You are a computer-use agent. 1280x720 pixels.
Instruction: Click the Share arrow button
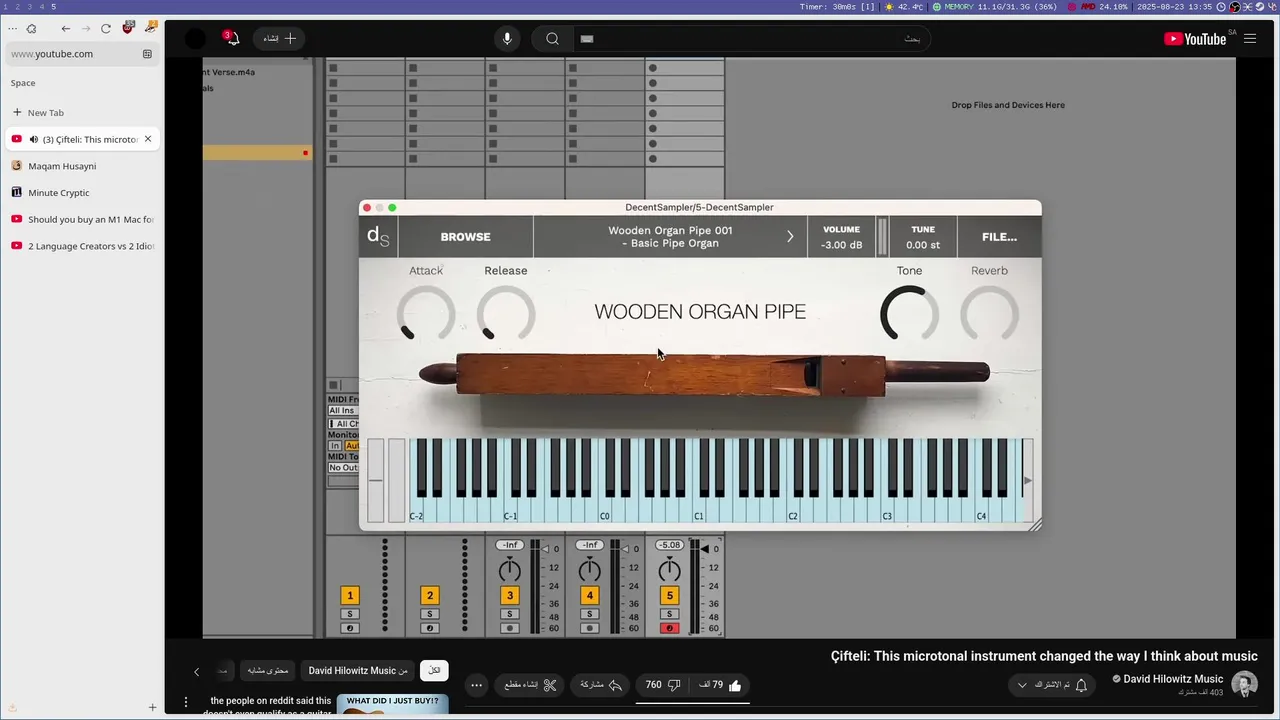pyautogui.click(x=602, y=685)
